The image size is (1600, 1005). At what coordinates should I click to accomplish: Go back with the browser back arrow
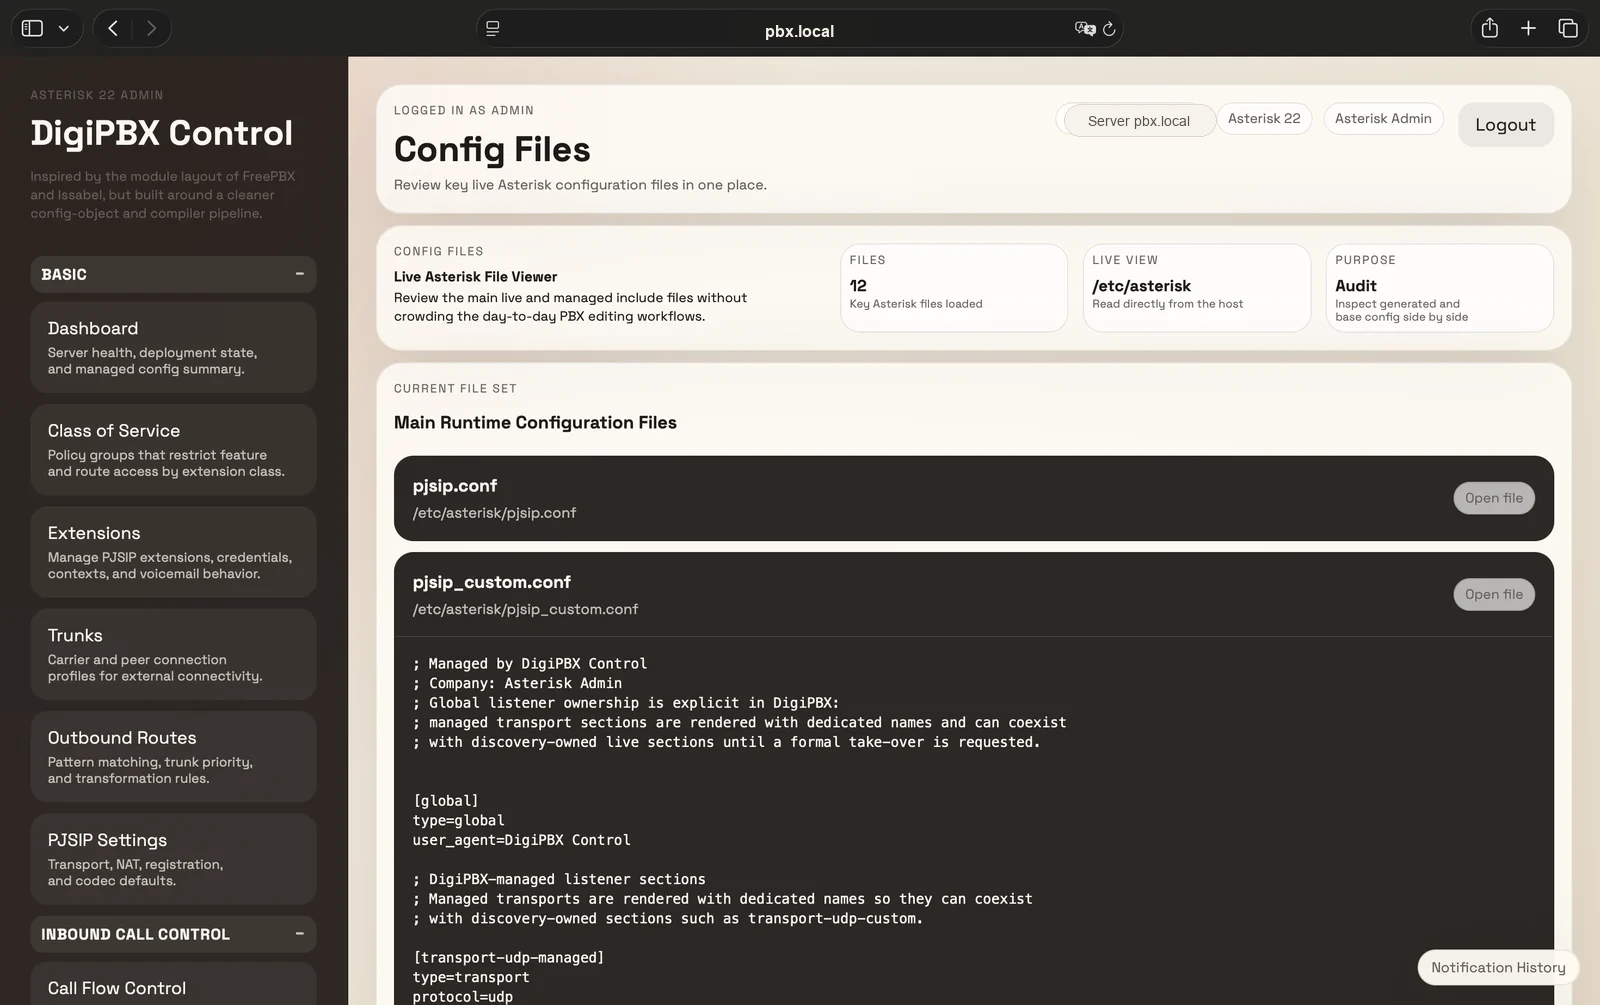pyautogui.click(x=113, y=28)
